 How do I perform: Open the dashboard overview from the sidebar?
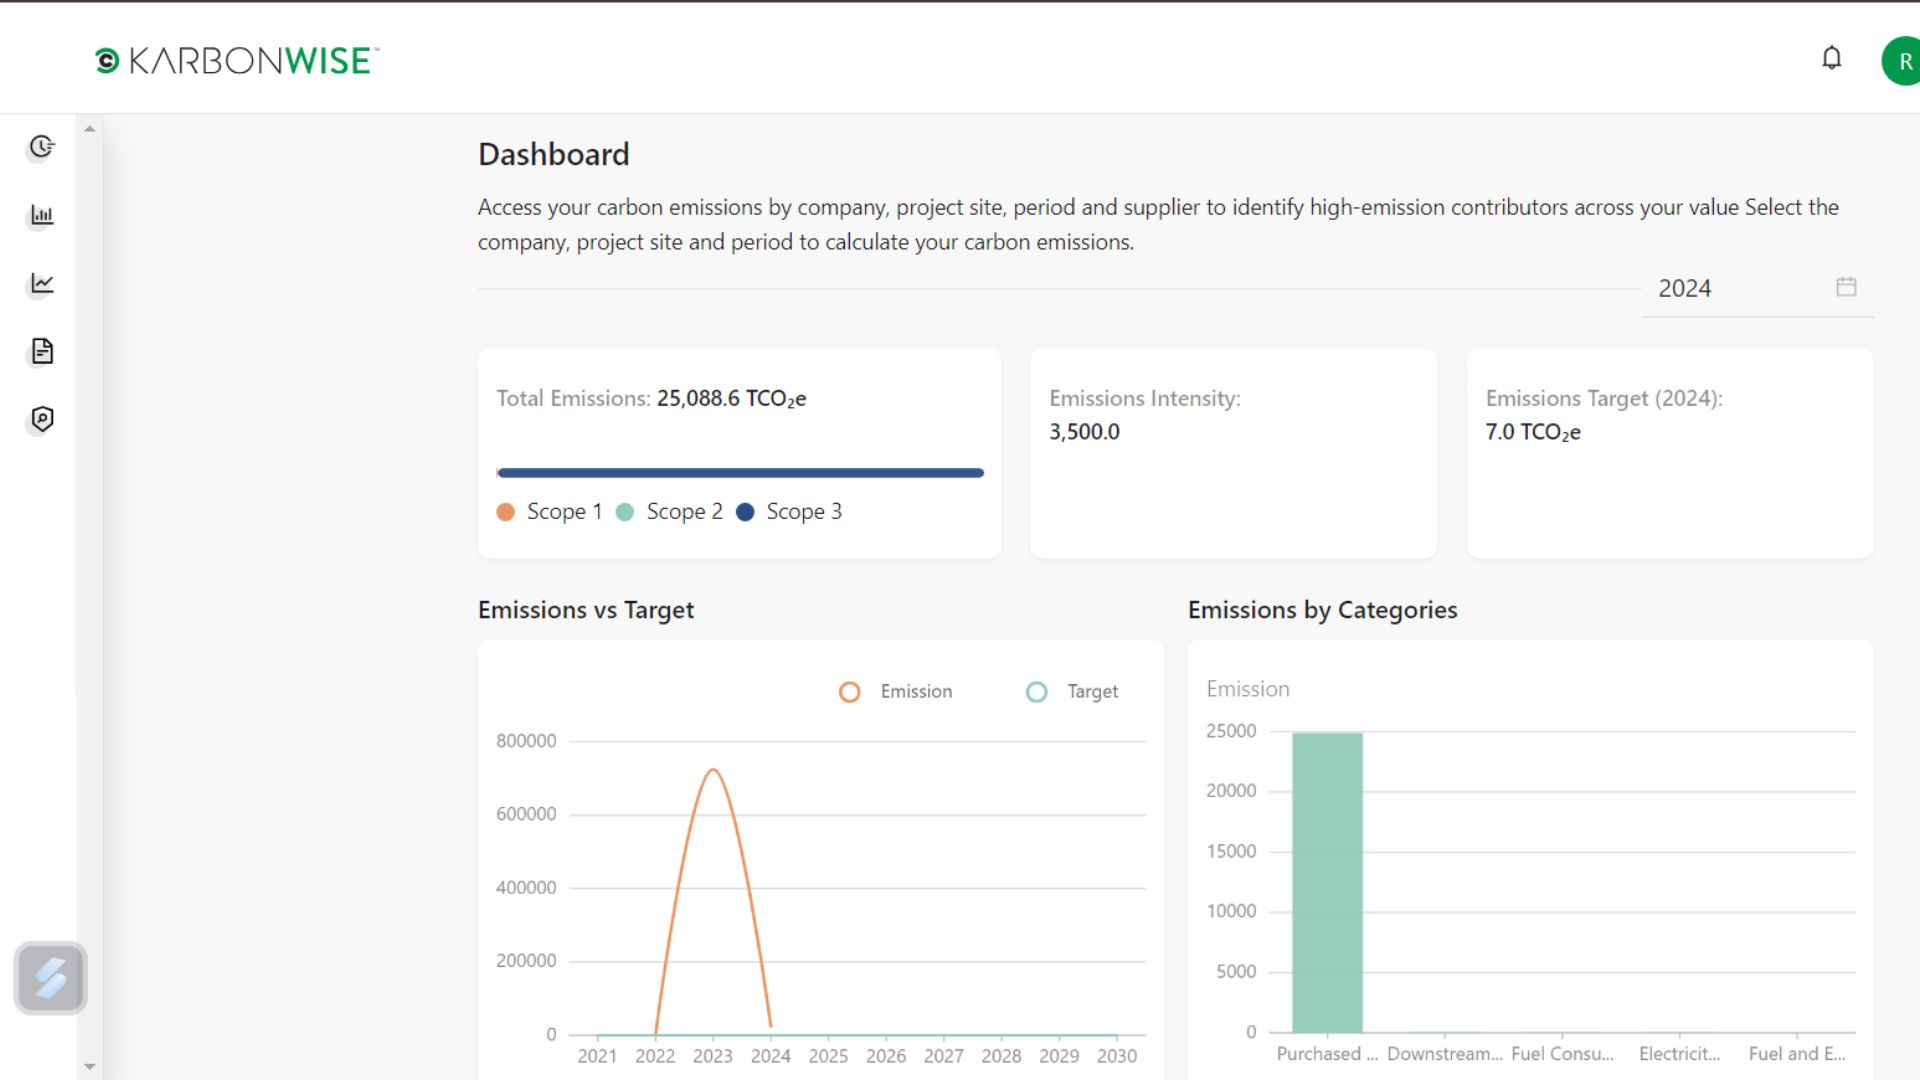click(x=40, y=146)
